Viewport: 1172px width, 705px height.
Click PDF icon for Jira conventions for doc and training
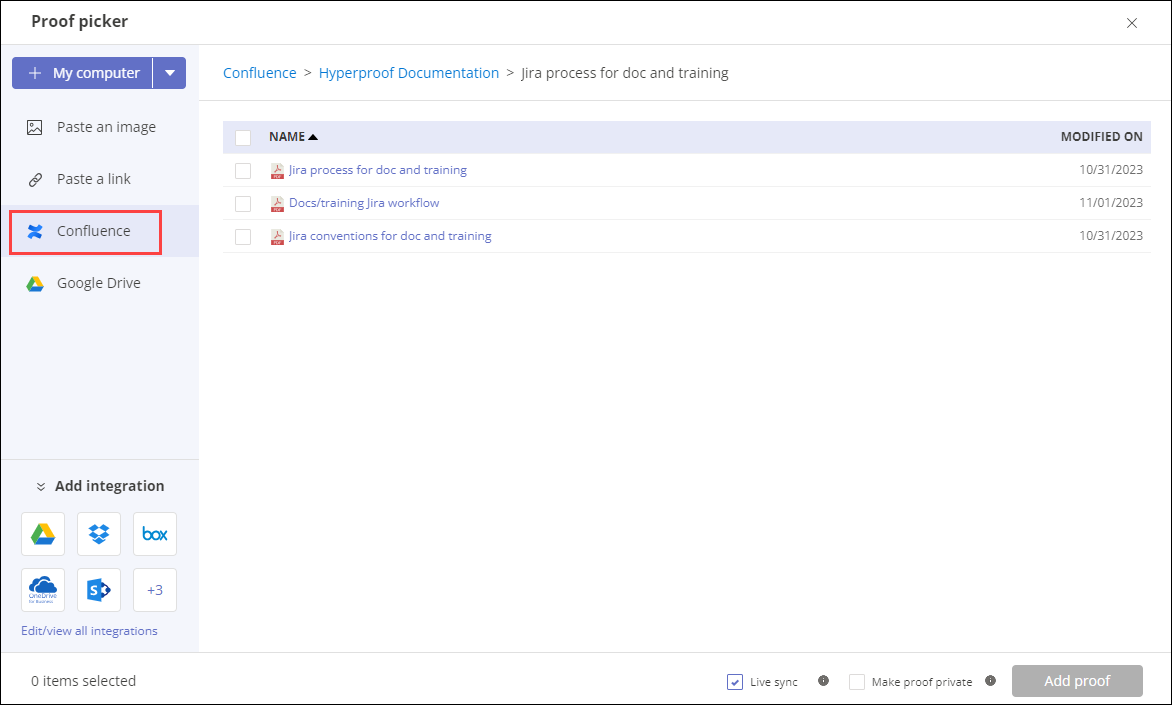tap(277, 236)
